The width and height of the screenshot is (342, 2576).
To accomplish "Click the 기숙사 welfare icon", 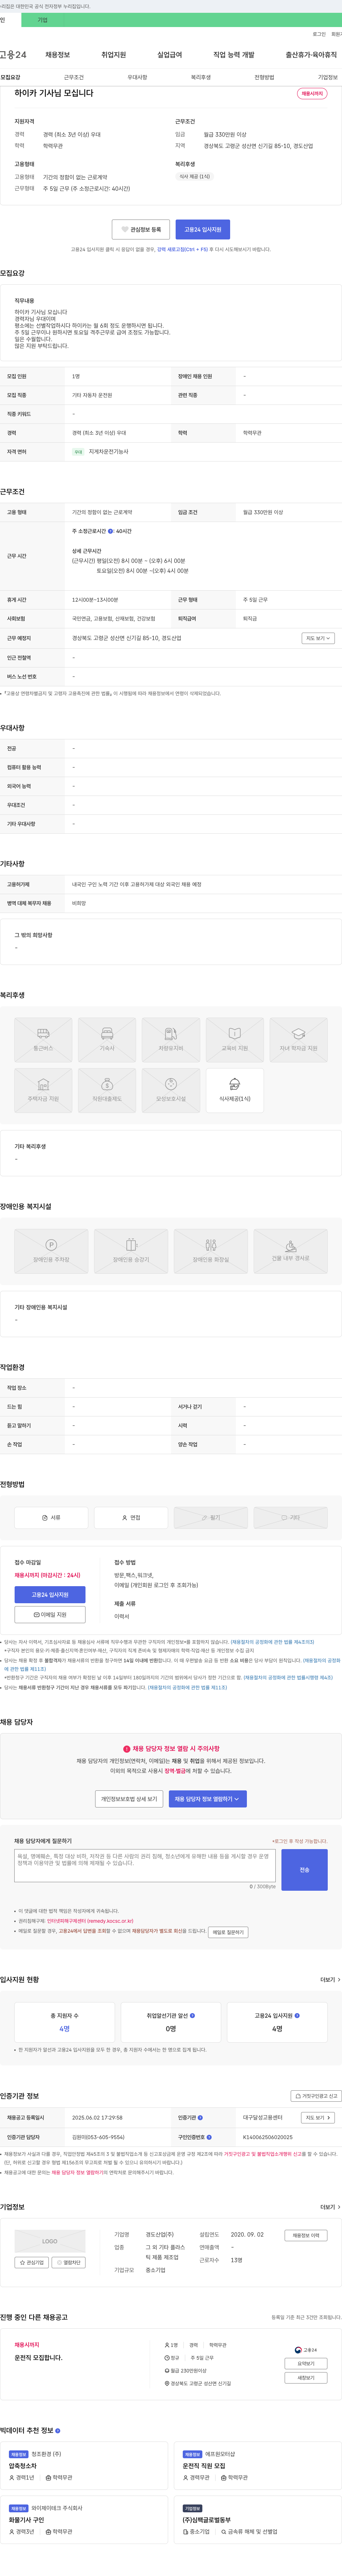I will pos(107,1040).
